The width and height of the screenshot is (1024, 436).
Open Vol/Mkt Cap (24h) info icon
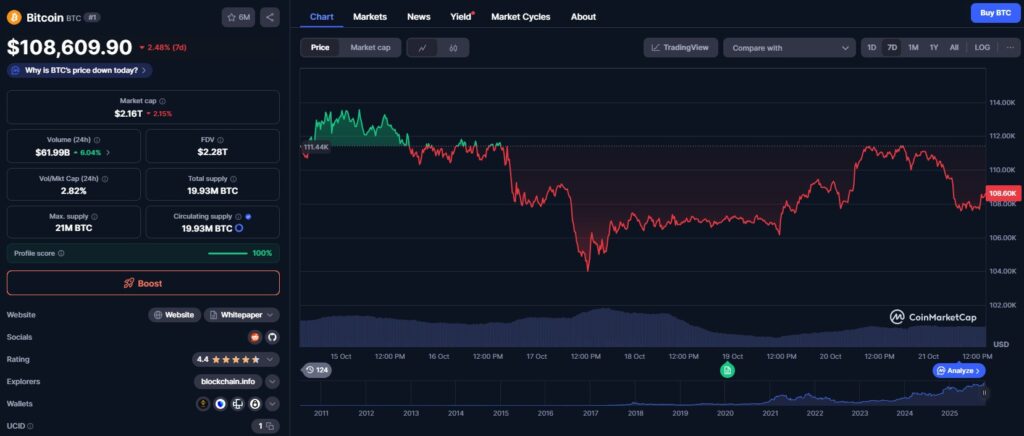[104, 178]
